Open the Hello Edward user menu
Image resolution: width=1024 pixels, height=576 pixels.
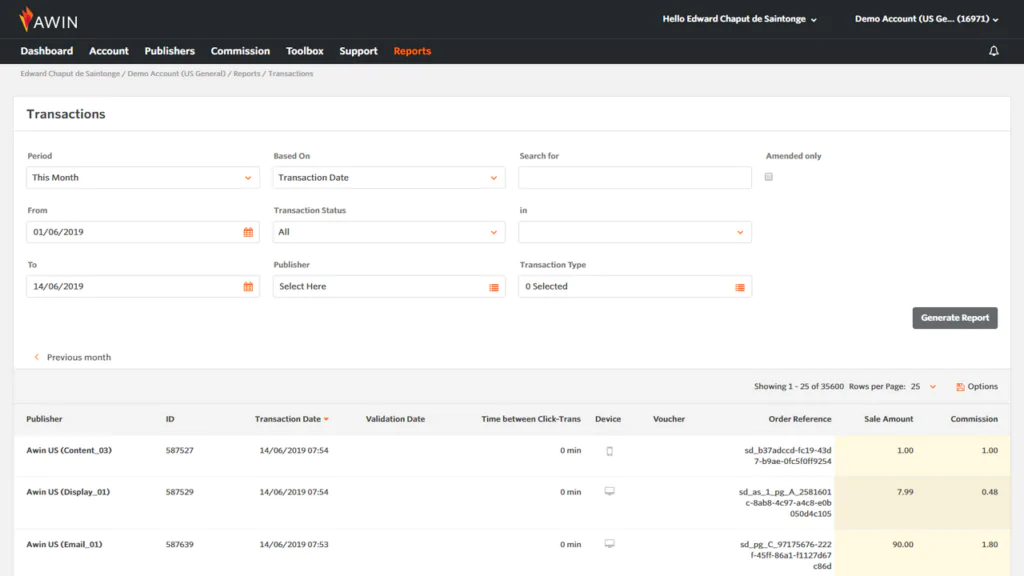[x=739, y=19]
